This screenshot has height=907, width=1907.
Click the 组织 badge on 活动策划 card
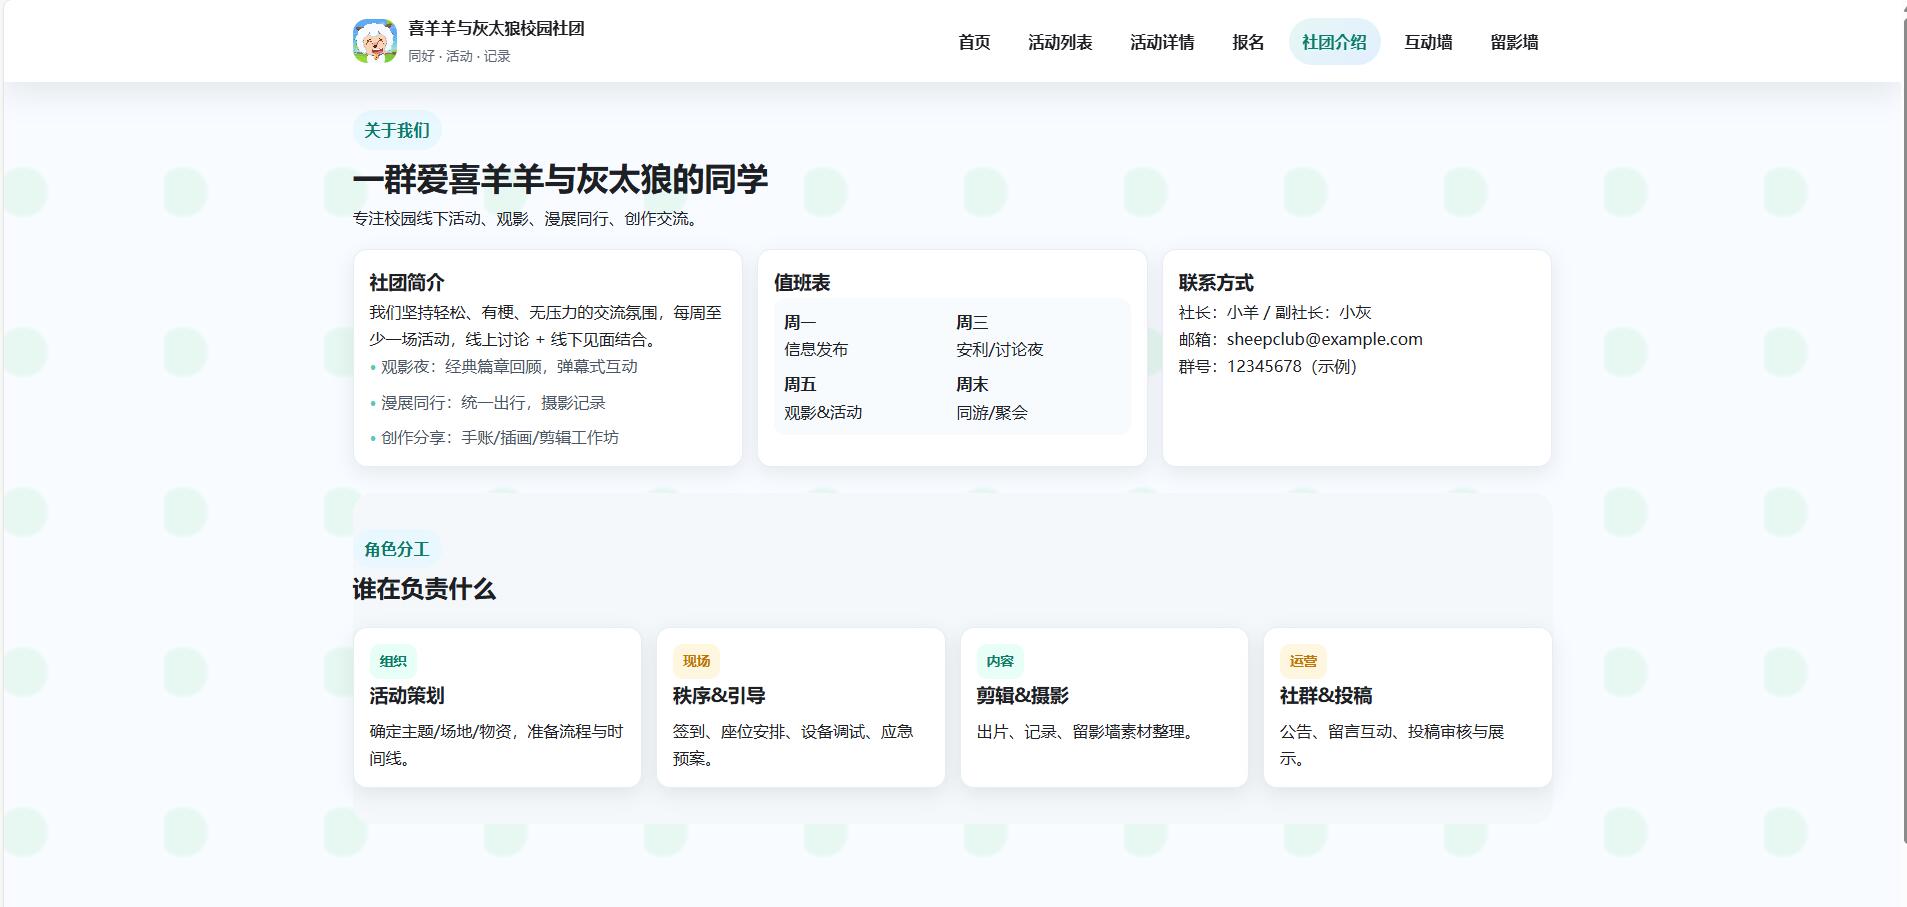click(390, 661)
